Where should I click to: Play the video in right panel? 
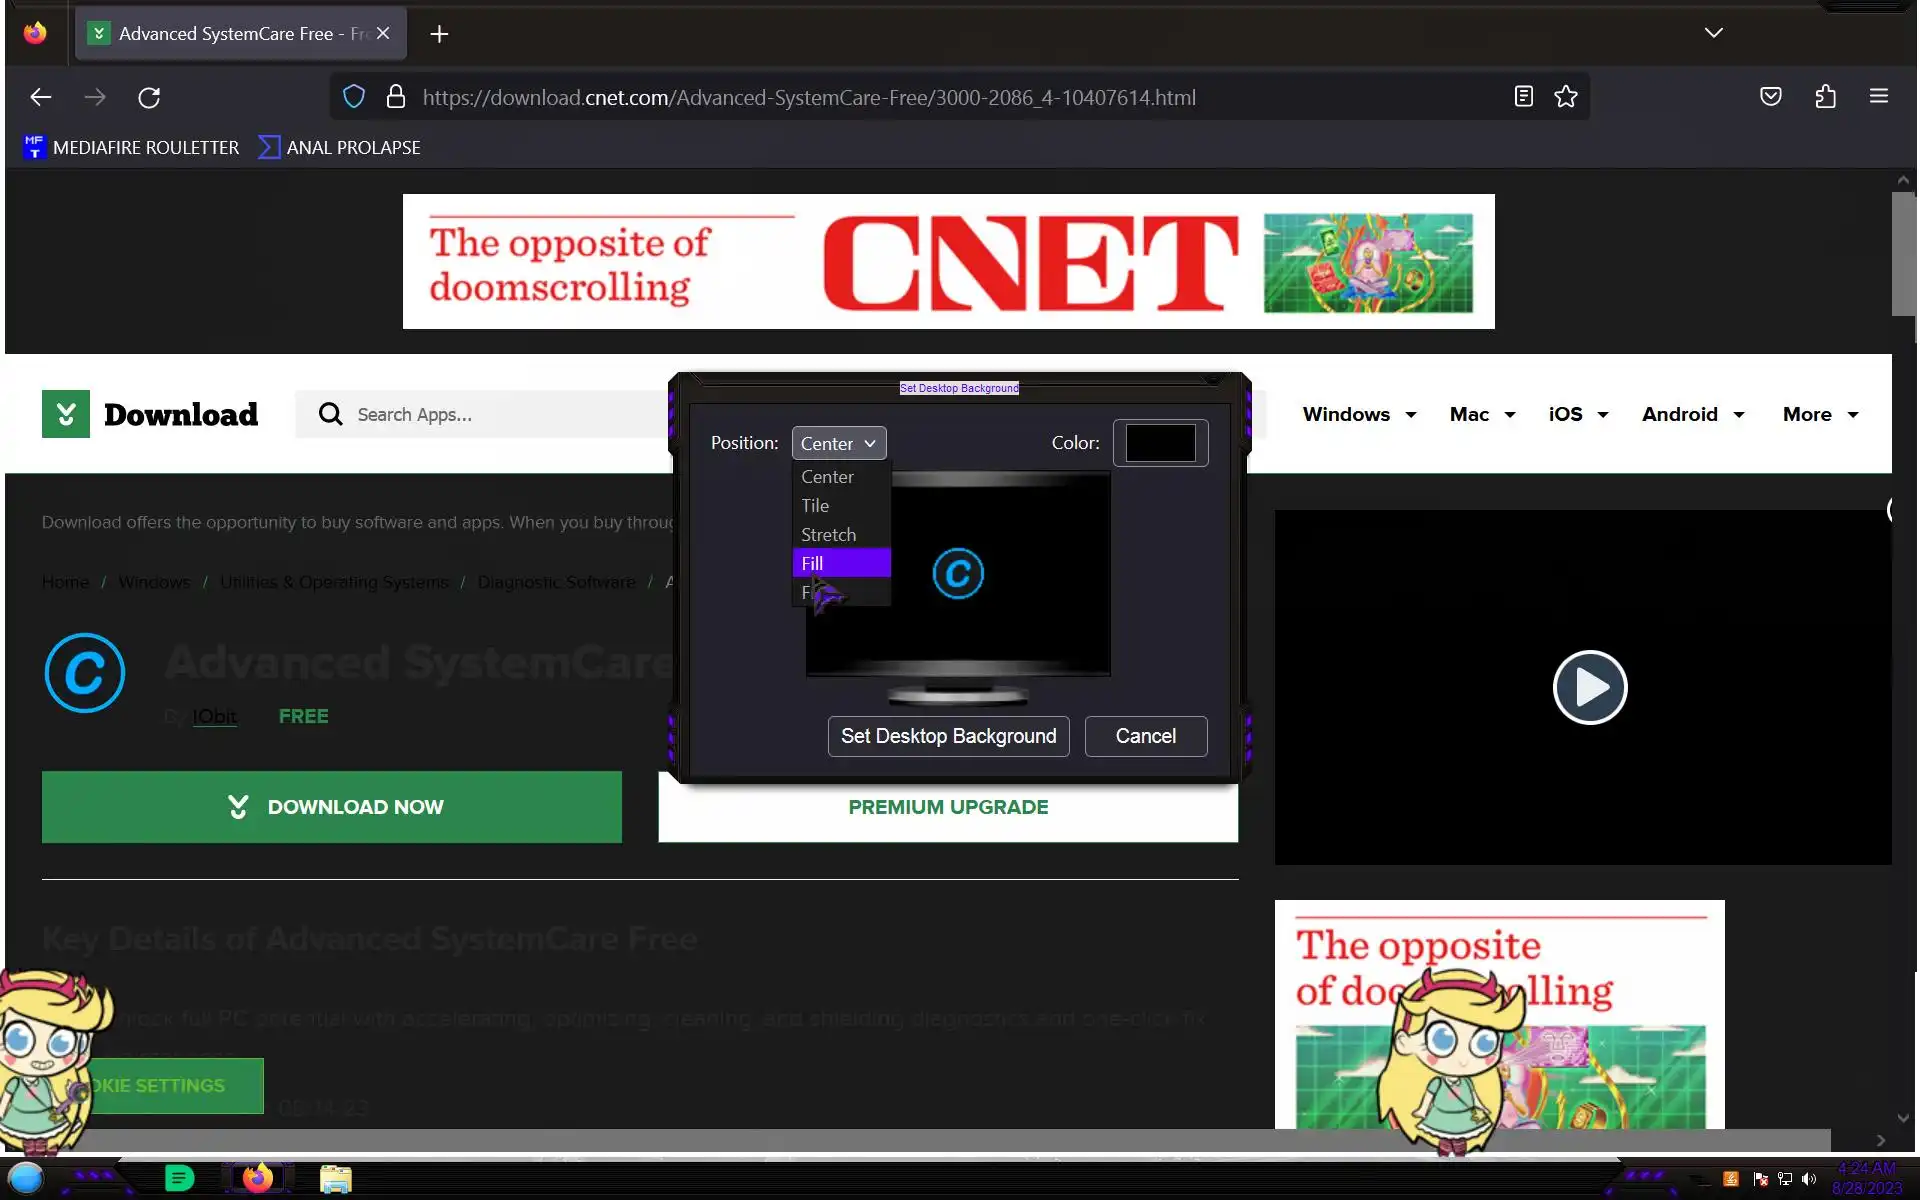pos(1589,687)
